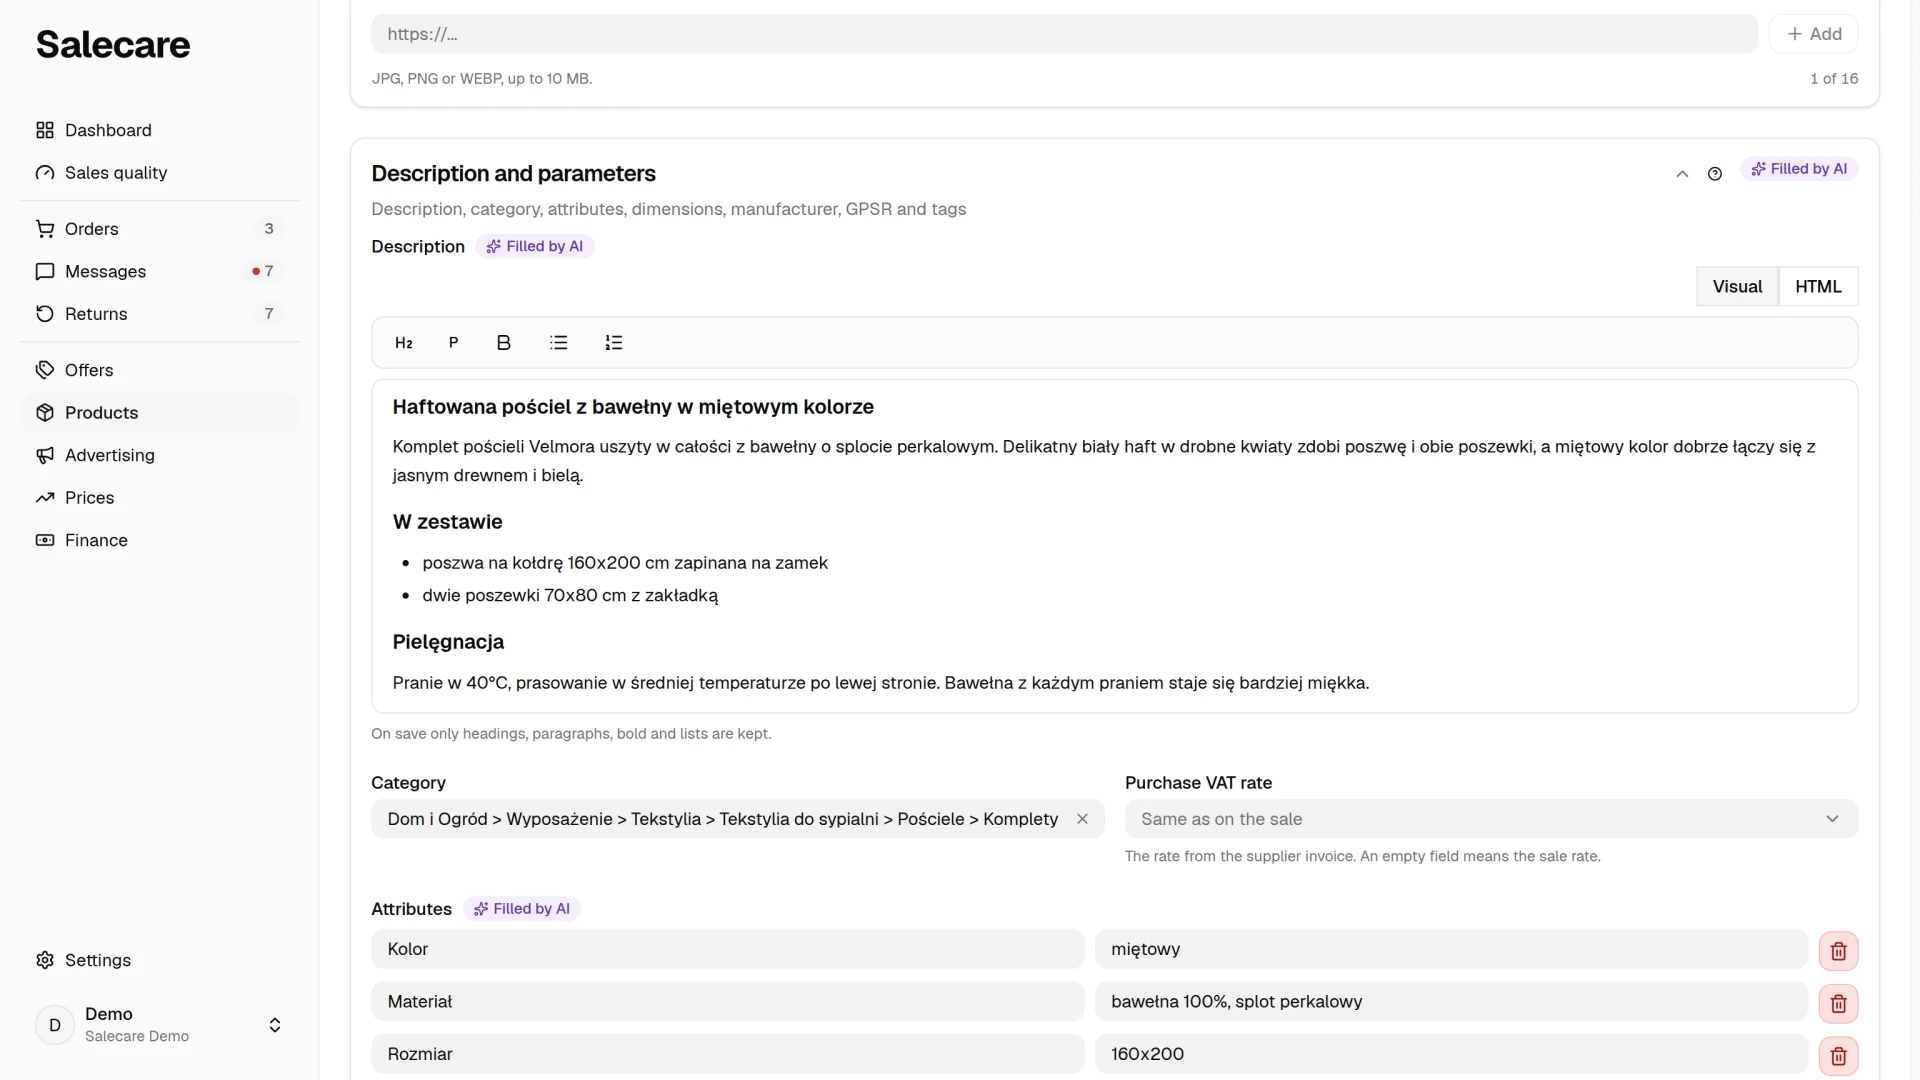
Task: Click the 'Pielęgnacja' heading in editor
Action: coord(448,642)
